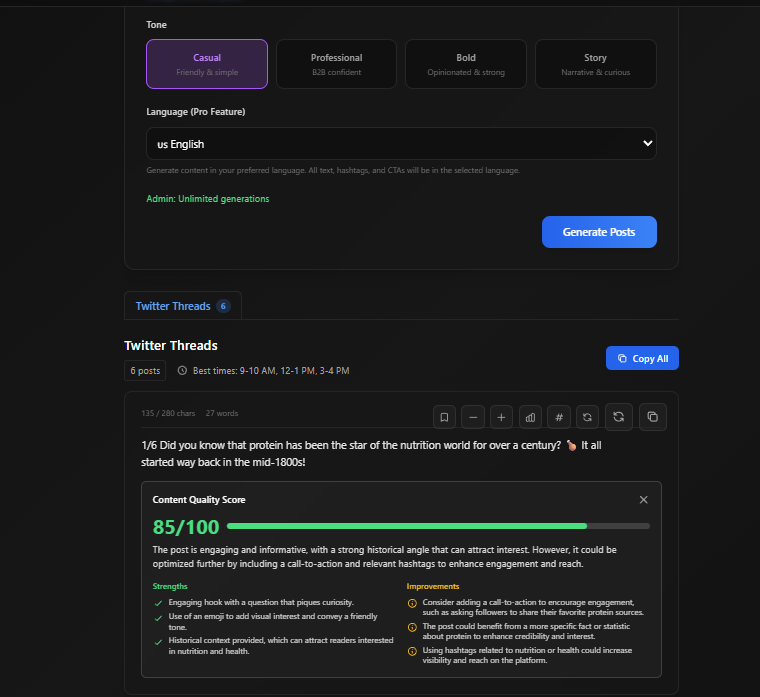The image size is (760, 697).
Task: Select the Casual tone option
Action: point(207,64)
